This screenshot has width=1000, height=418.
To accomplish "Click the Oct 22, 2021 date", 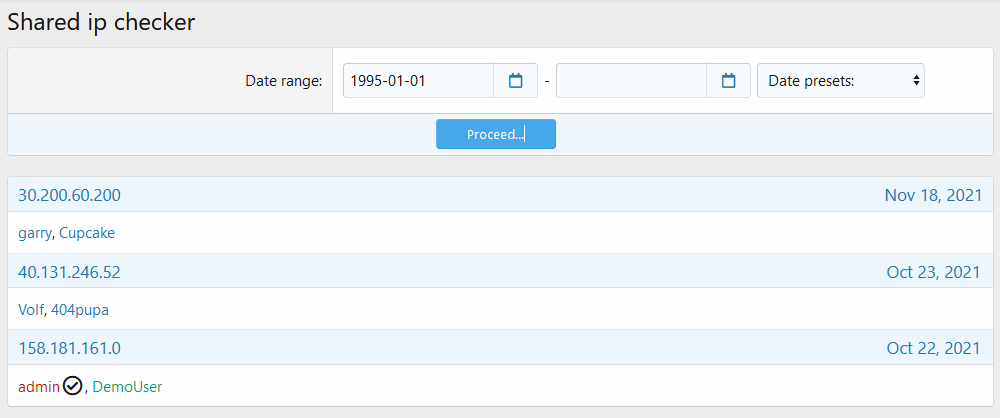I will (x=933, y=348).
